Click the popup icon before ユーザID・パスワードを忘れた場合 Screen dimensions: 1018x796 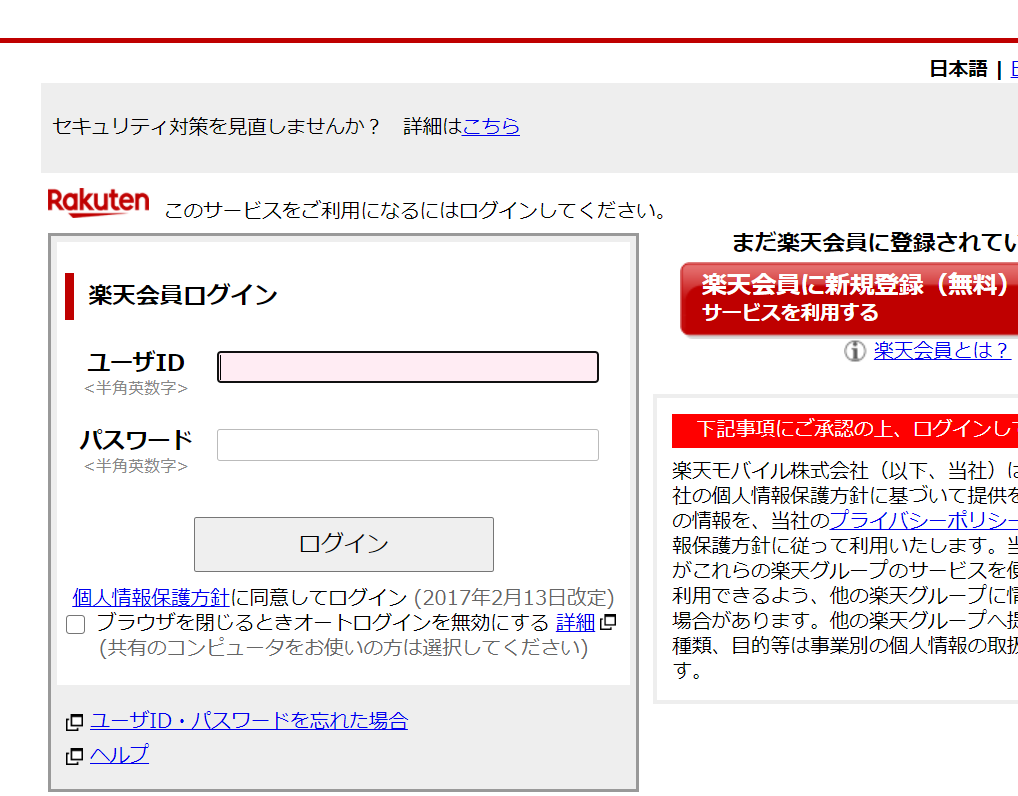coord(75,721)
